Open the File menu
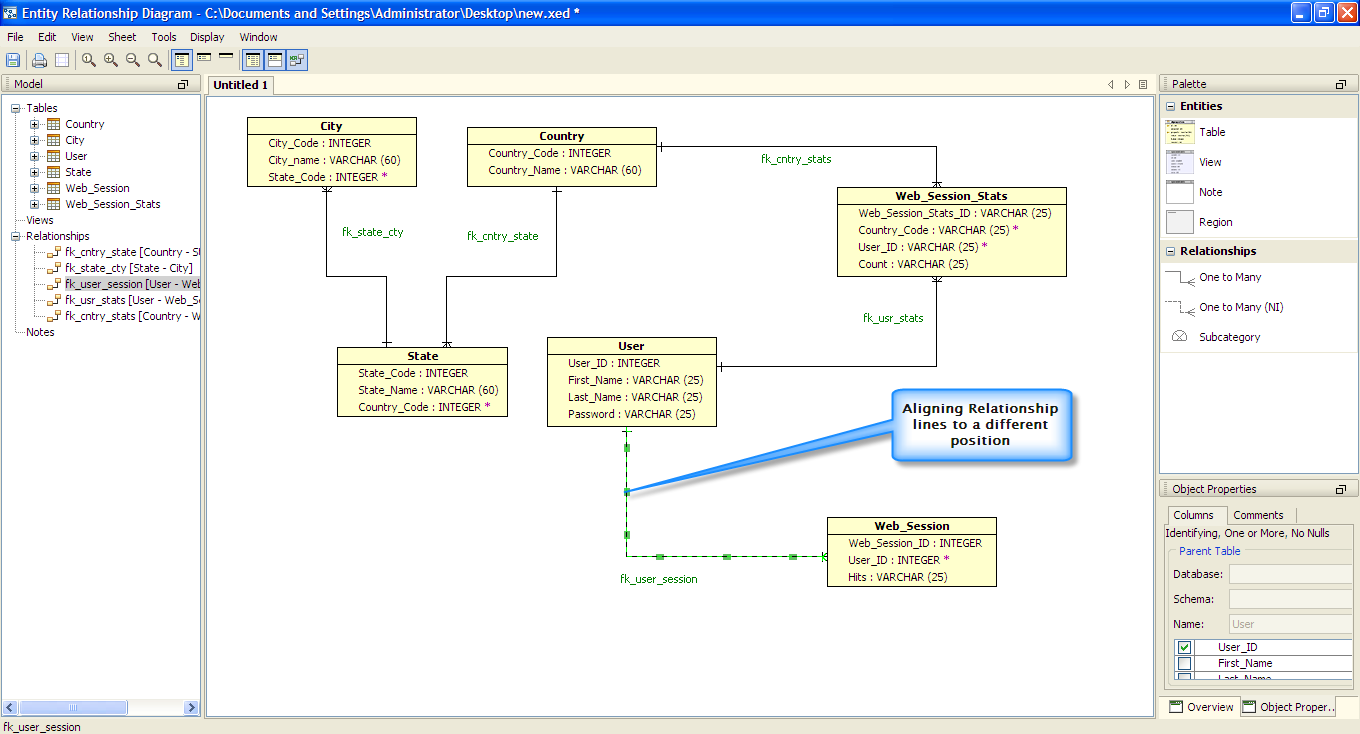The image size is (1360, 734). [x=15, y=37]
